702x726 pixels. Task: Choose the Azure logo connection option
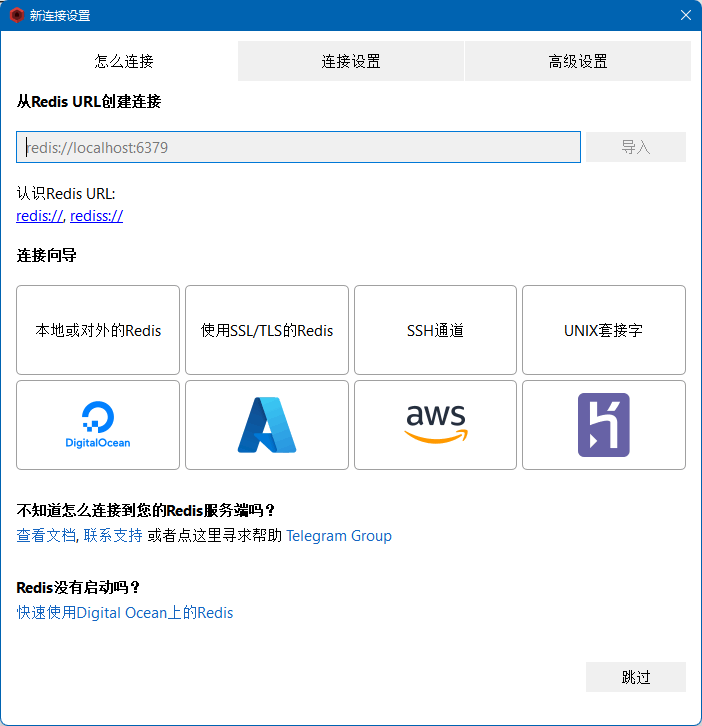tap(267, 425)
